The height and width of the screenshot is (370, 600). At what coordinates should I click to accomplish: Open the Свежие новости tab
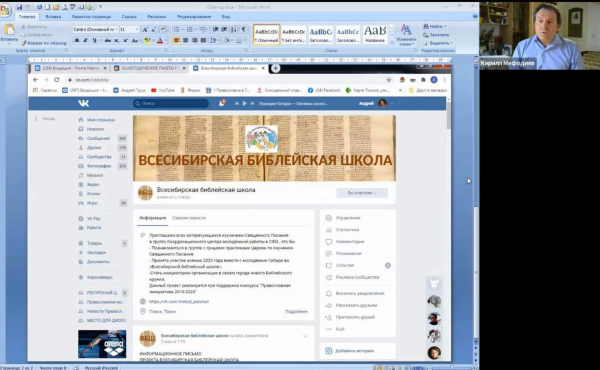(189, 218)
